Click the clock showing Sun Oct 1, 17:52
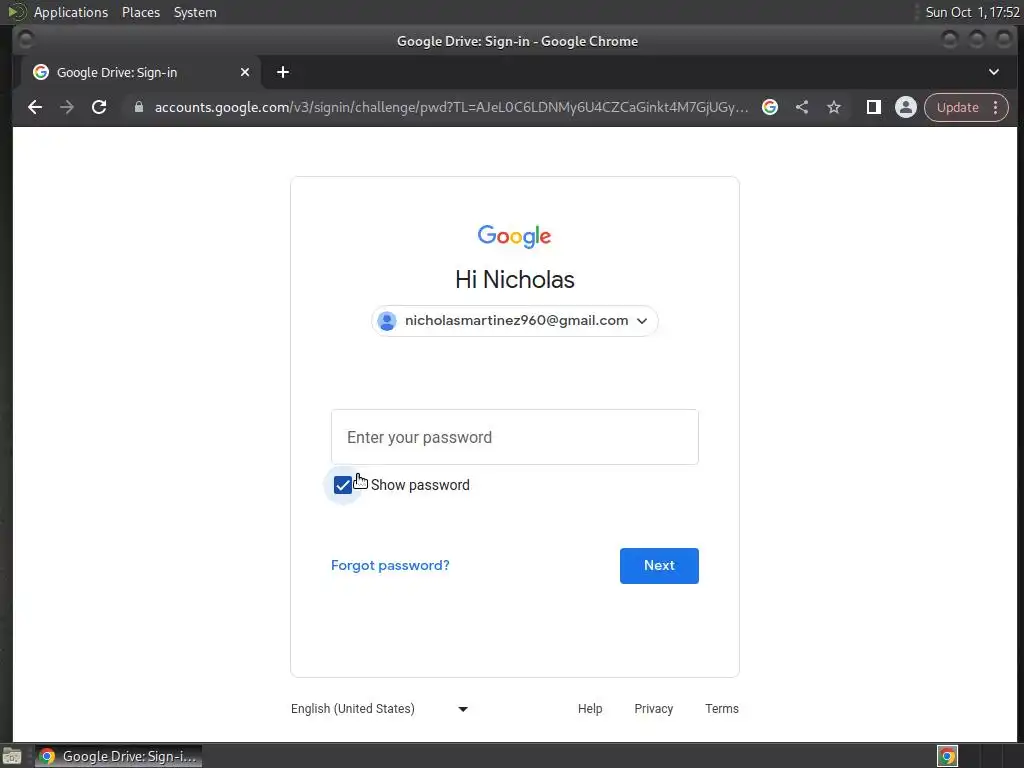The image size is (1024, 768). click(972, 12)
